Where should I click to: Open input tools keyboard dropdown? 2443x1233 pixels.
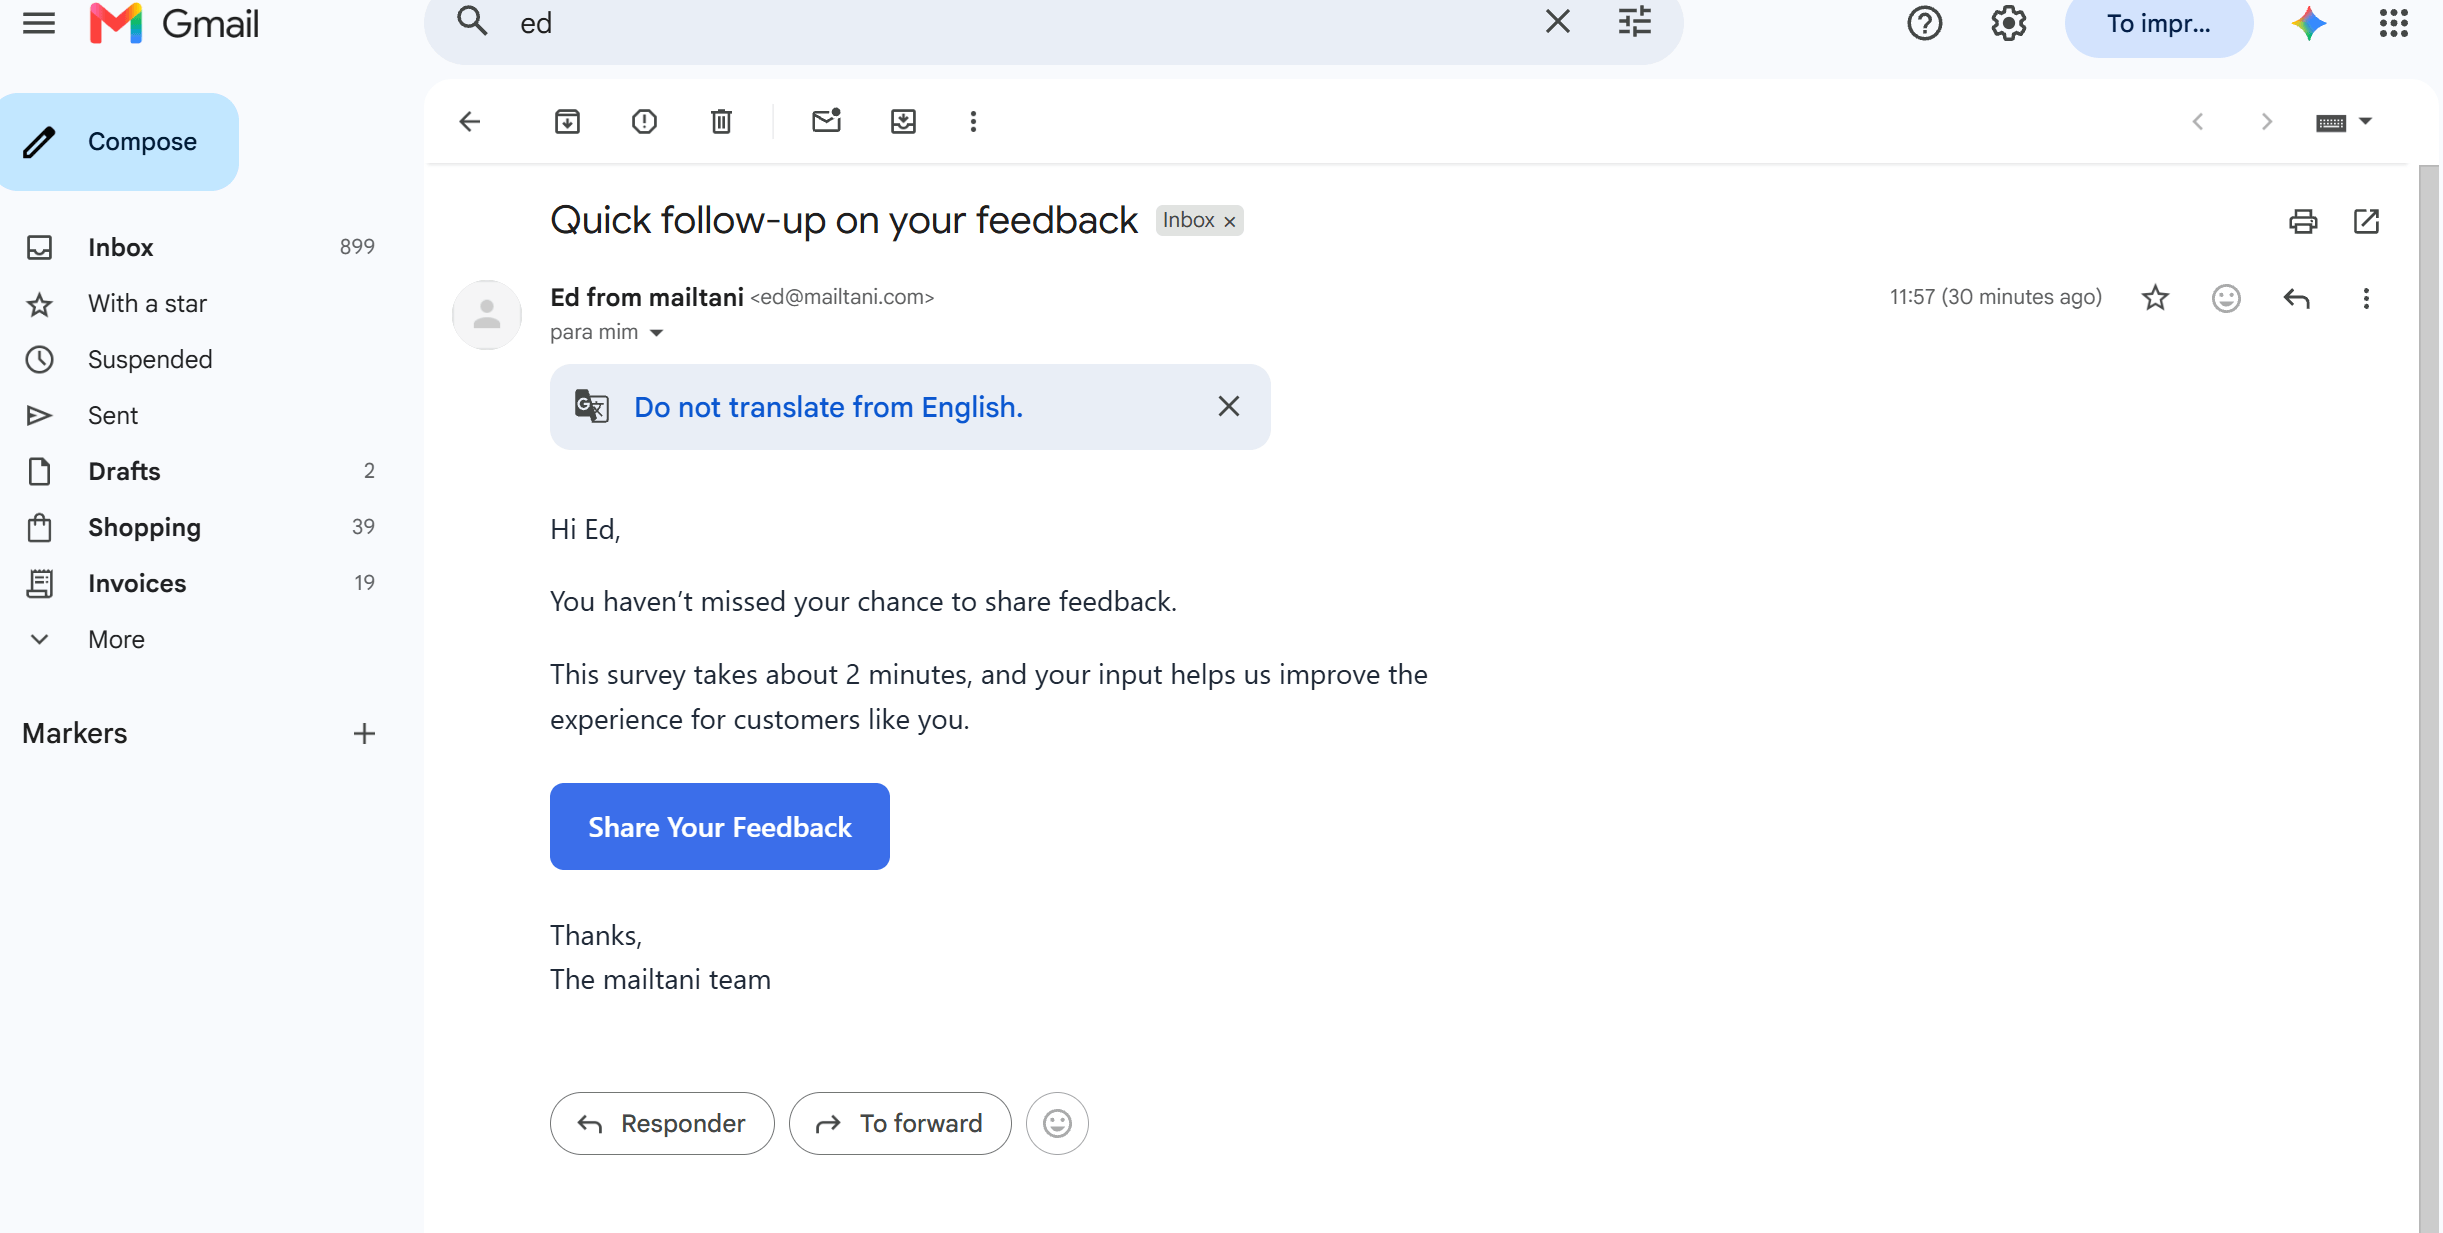click(x=2343, y=122)
